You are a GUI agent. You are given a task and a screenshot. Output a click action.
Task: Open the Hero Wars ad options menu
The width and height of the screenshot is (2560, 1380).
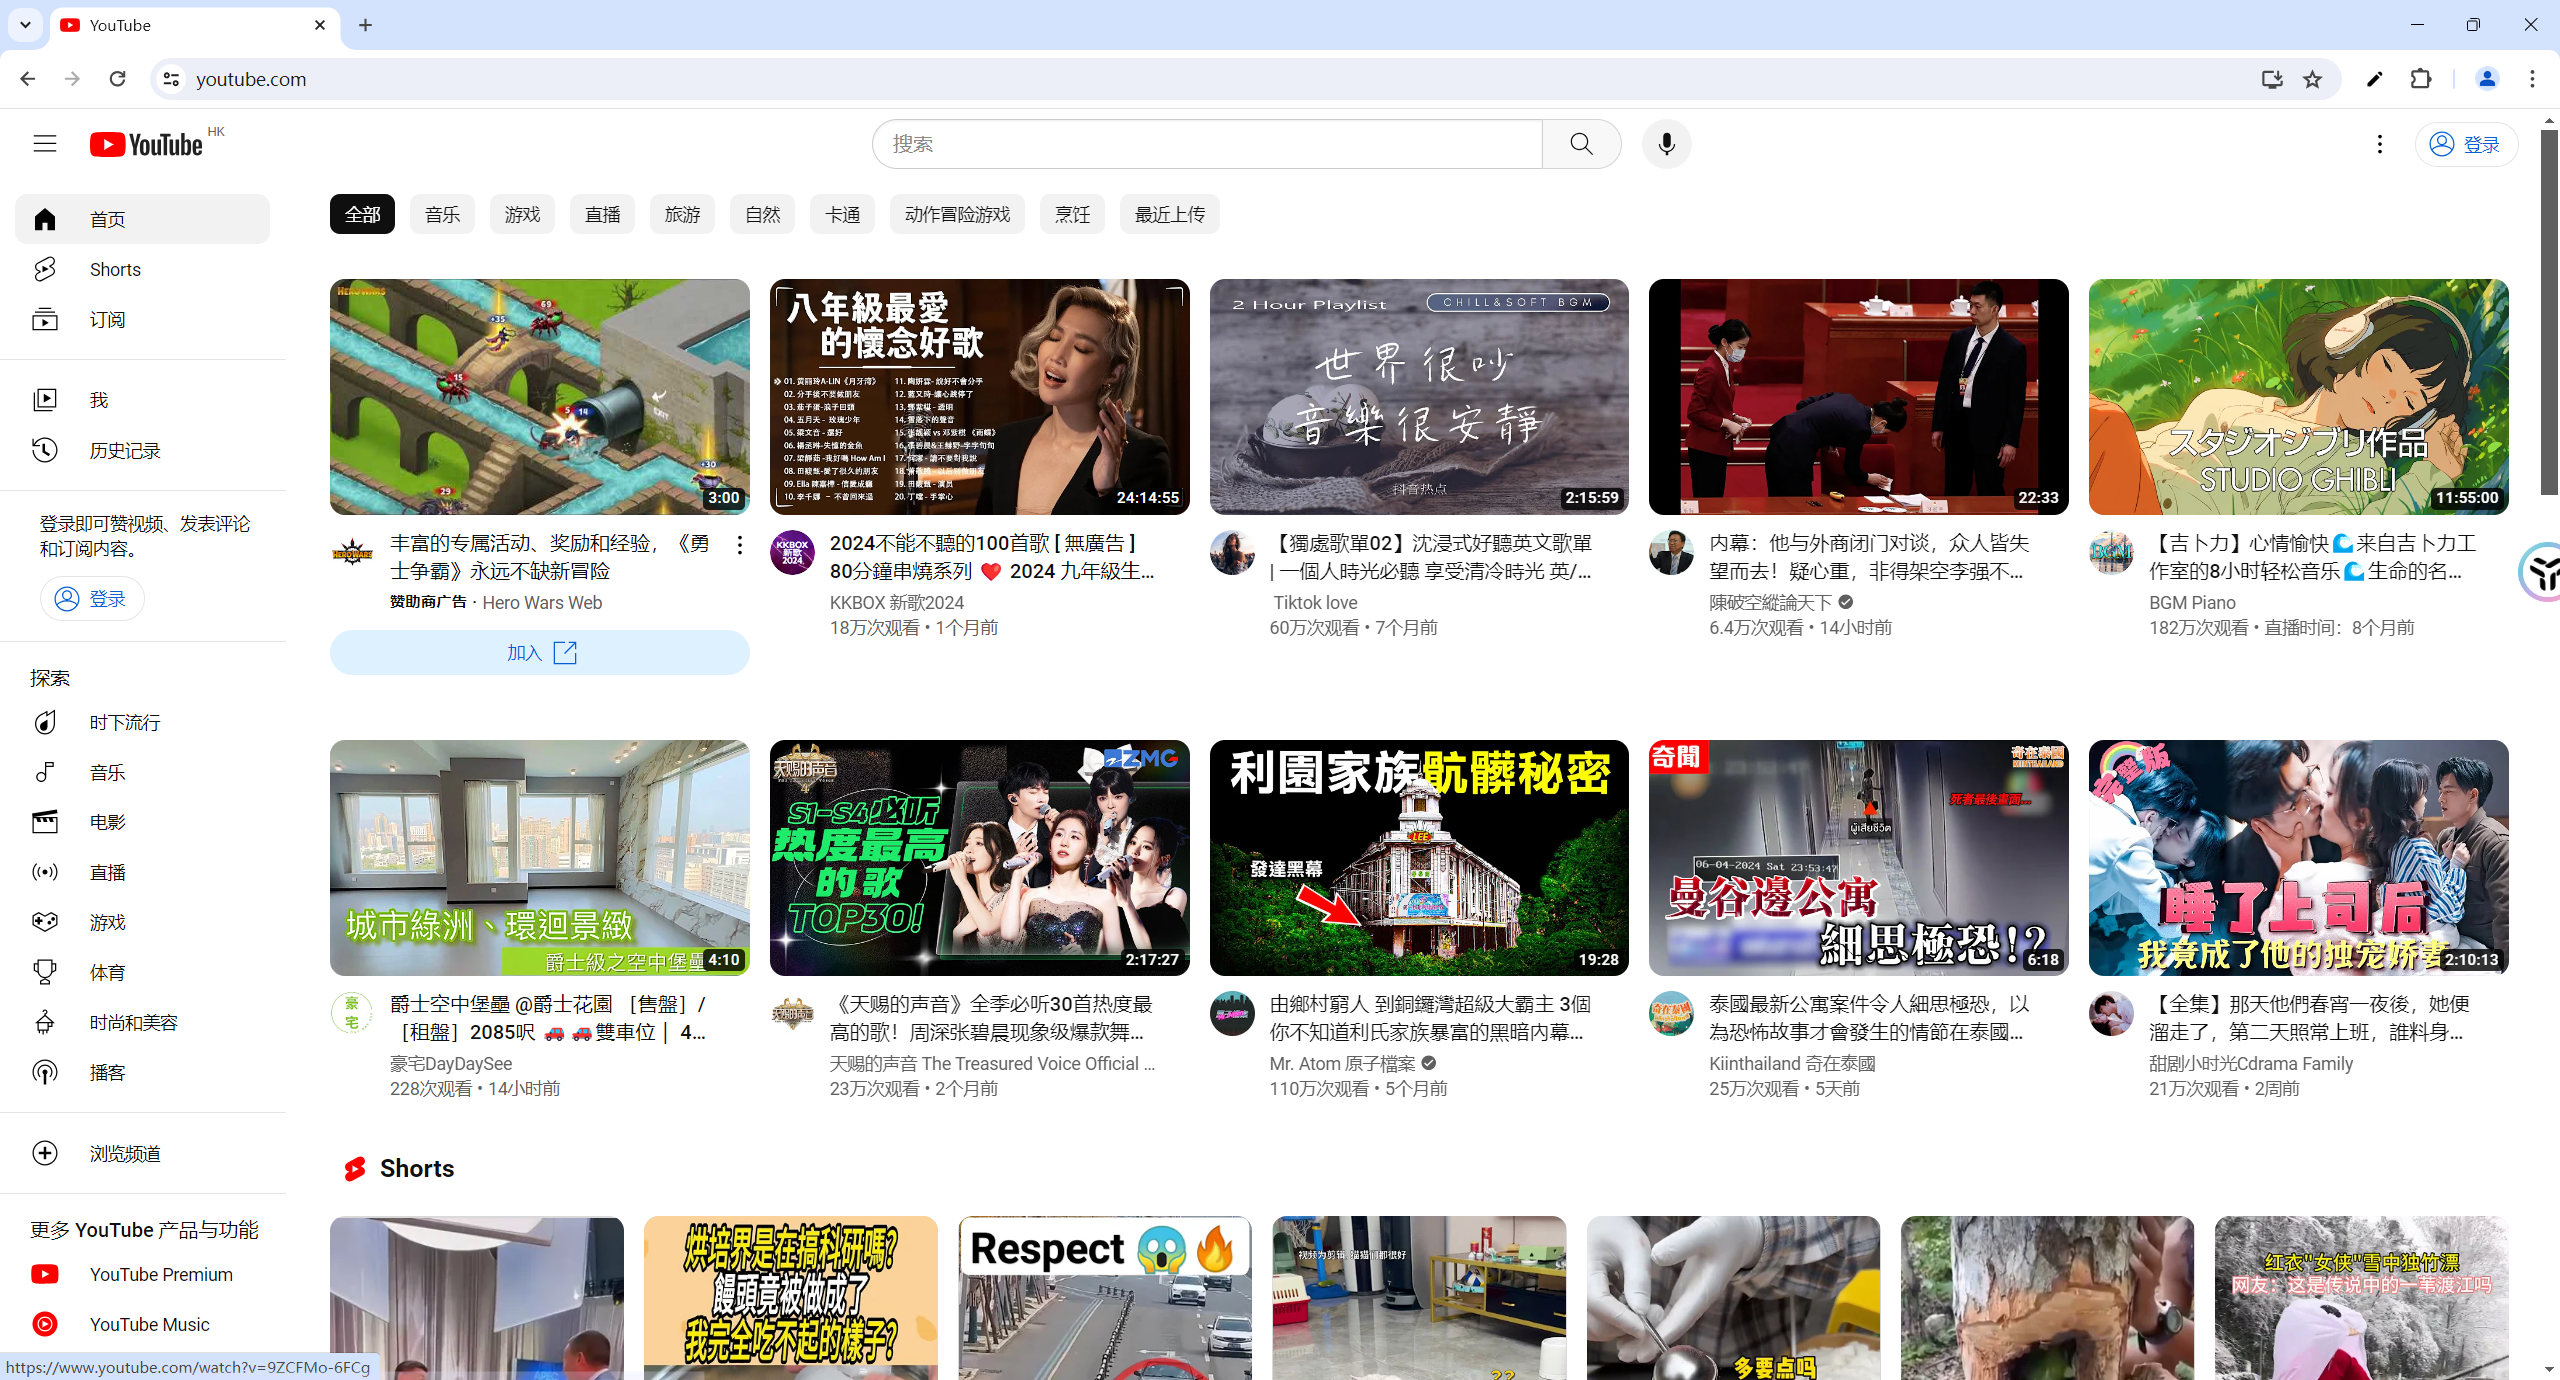[x=739, y=545]
